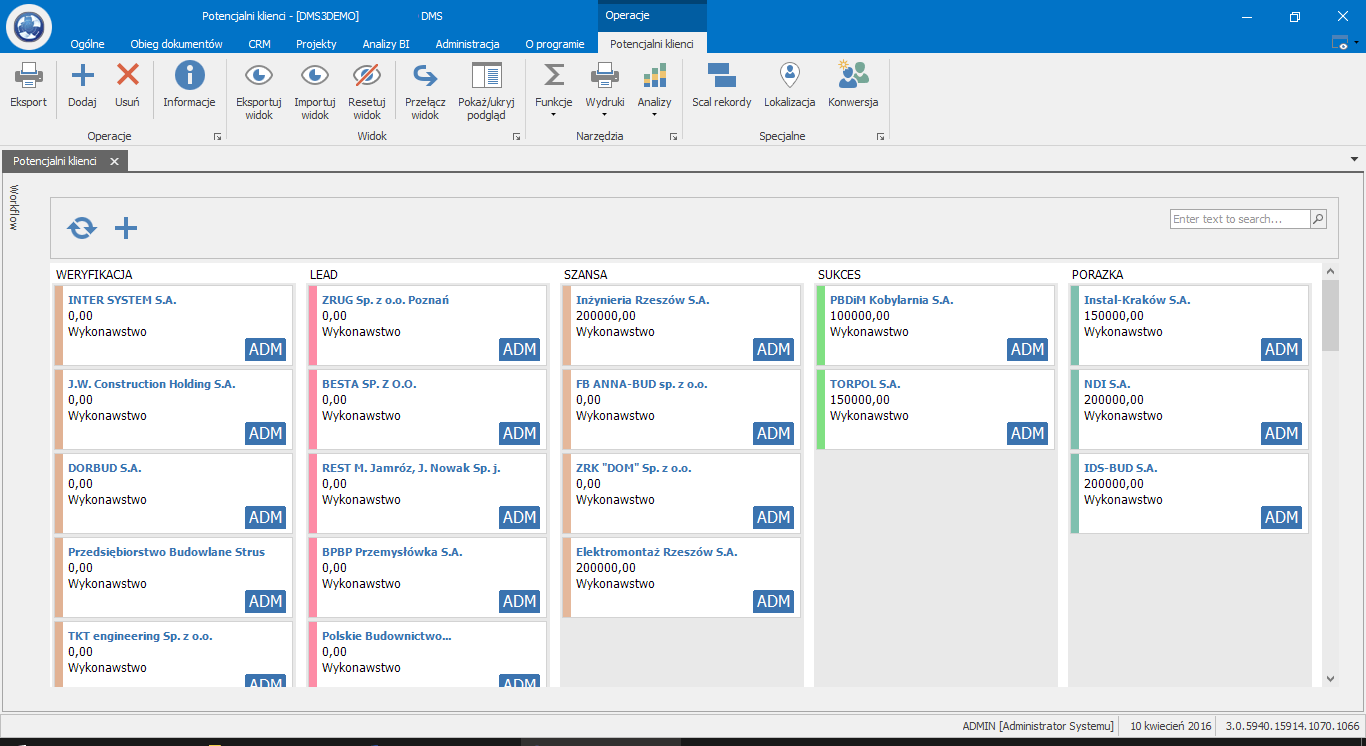Select BPBP Przemysłówka S.A. card
Screen dimensions: 1366x746
coord(427,577)
